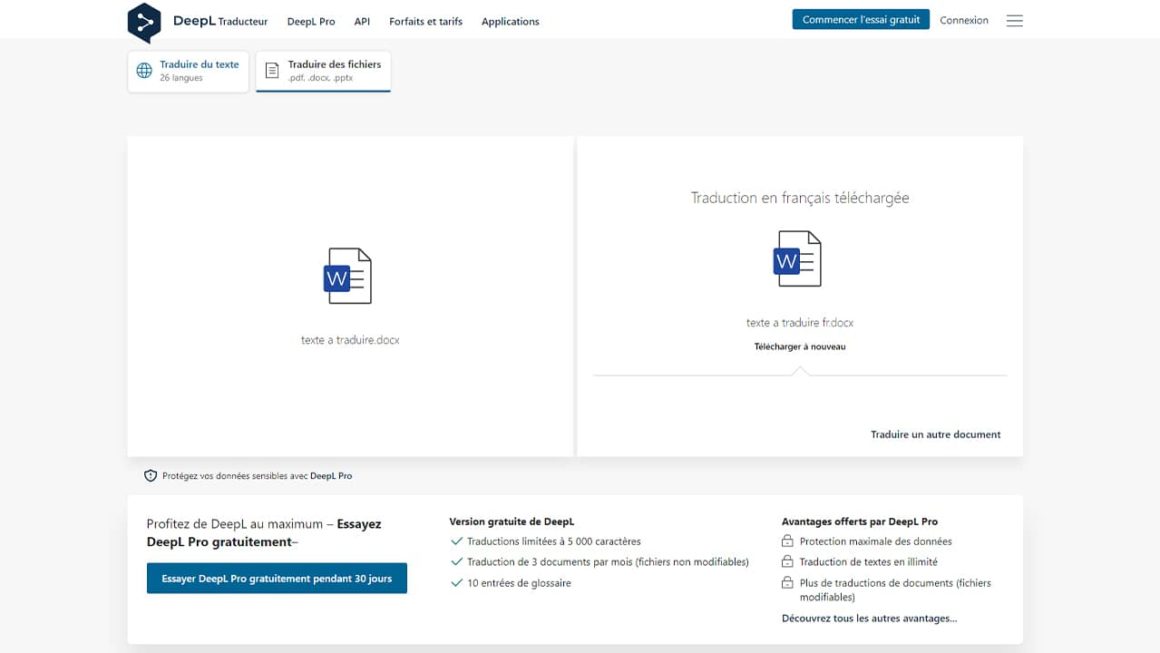Open the DeepL Pro menu item
The width and height of the screenshot is (1160, 653).
(x=311, y=21)
